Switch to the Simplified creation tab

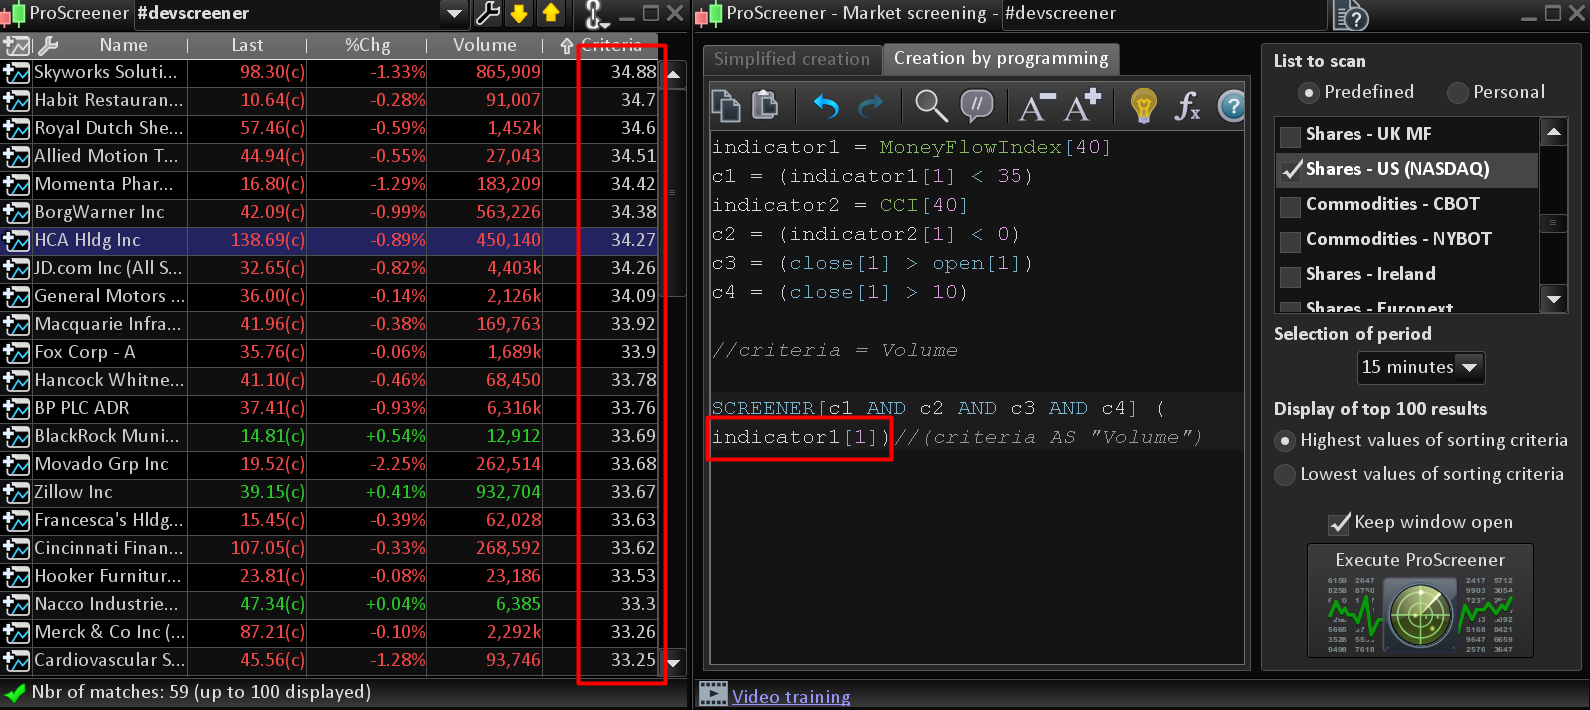pyautogui.click(x=792, y=59)
